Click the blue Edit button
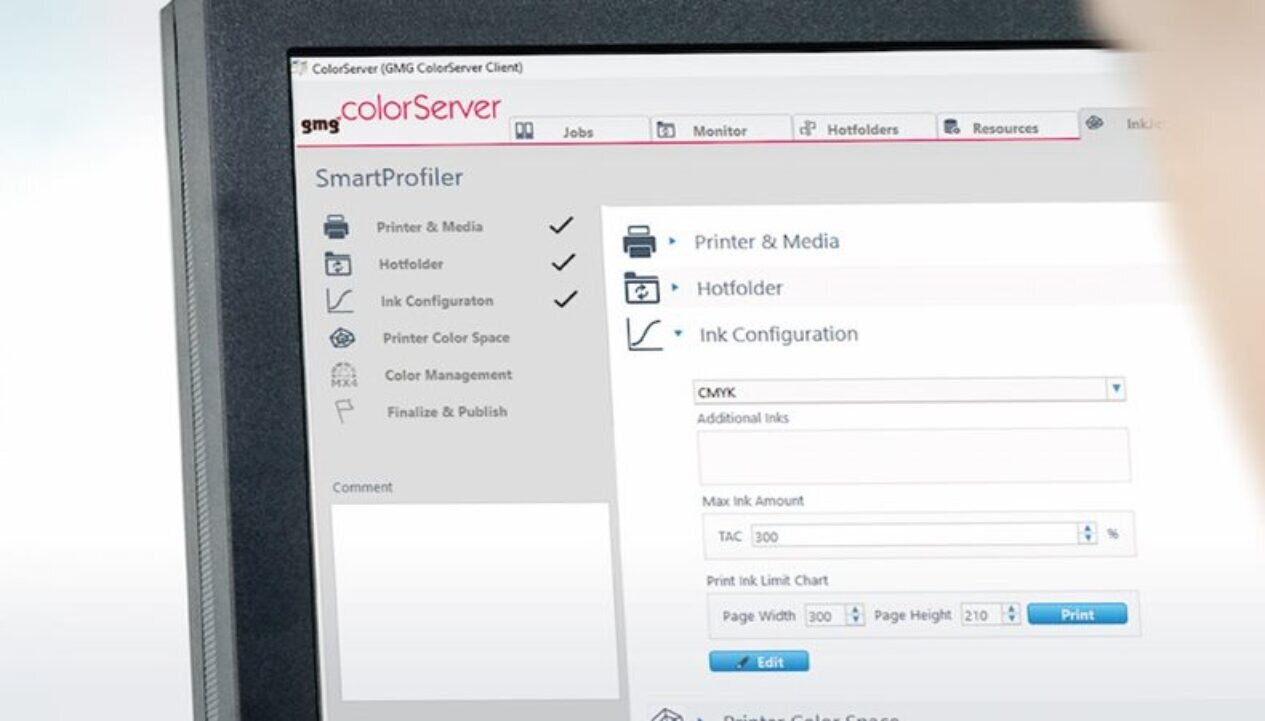 tap(759, 662)
